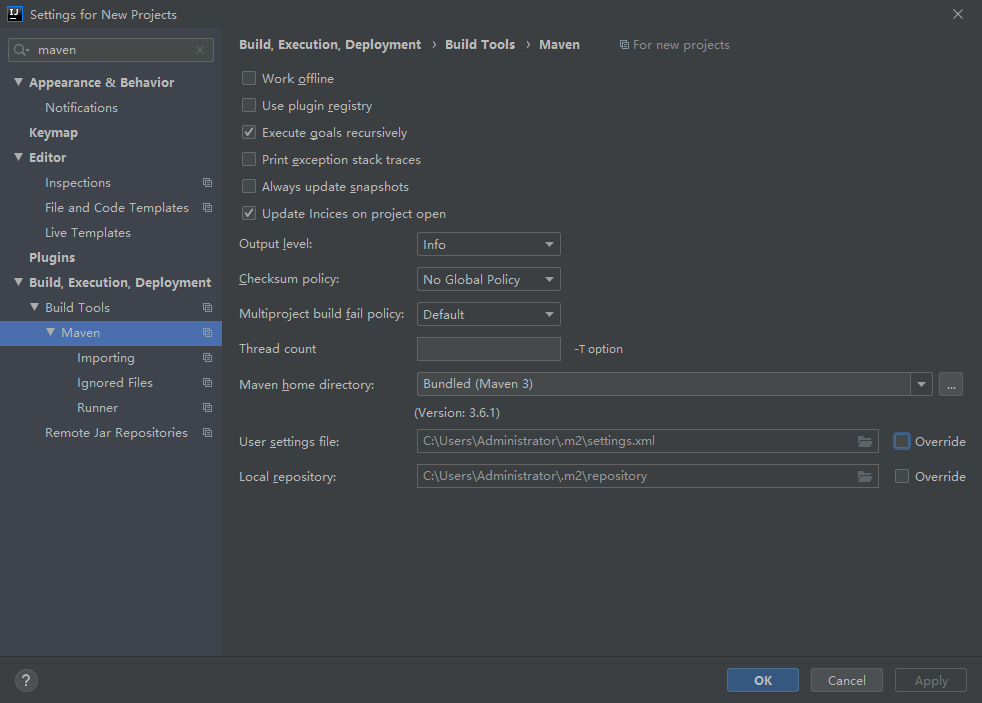
Task: Clear the maven search field text
Action: click(x=200, y=50)
